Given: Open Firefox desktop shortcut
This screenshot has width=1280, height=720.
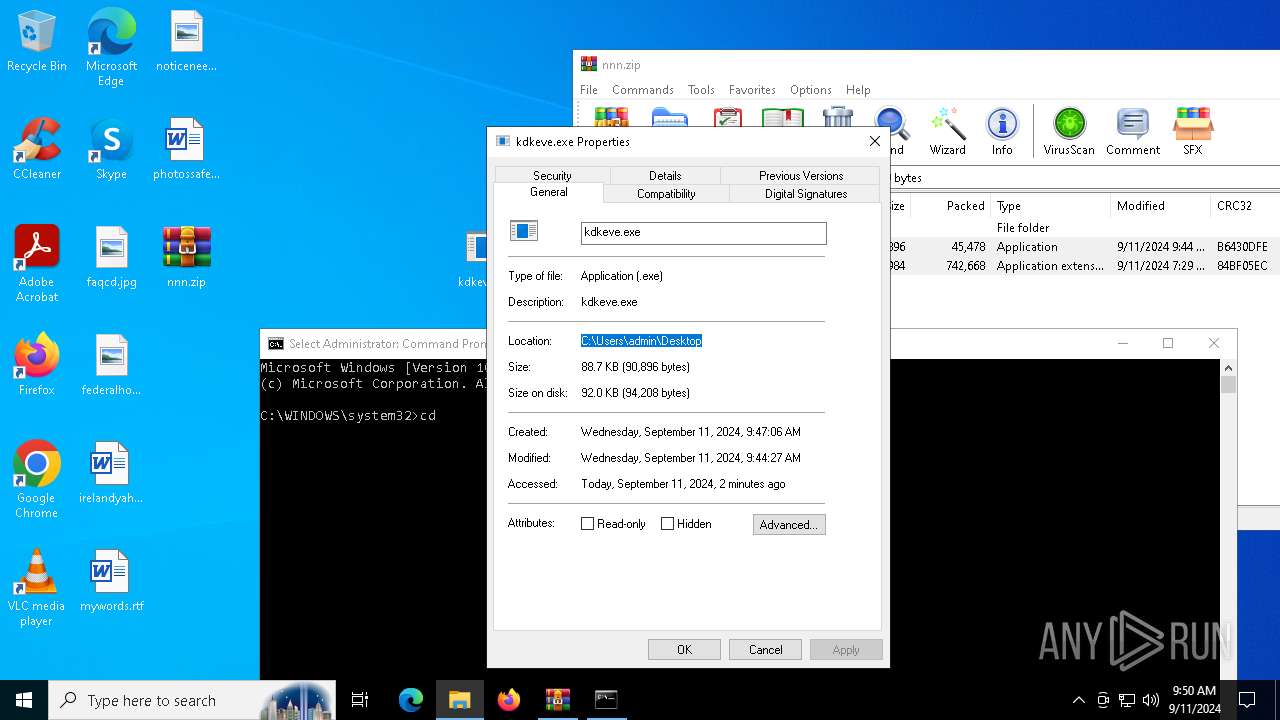Looking at the screenshot, I should [37, 365].
